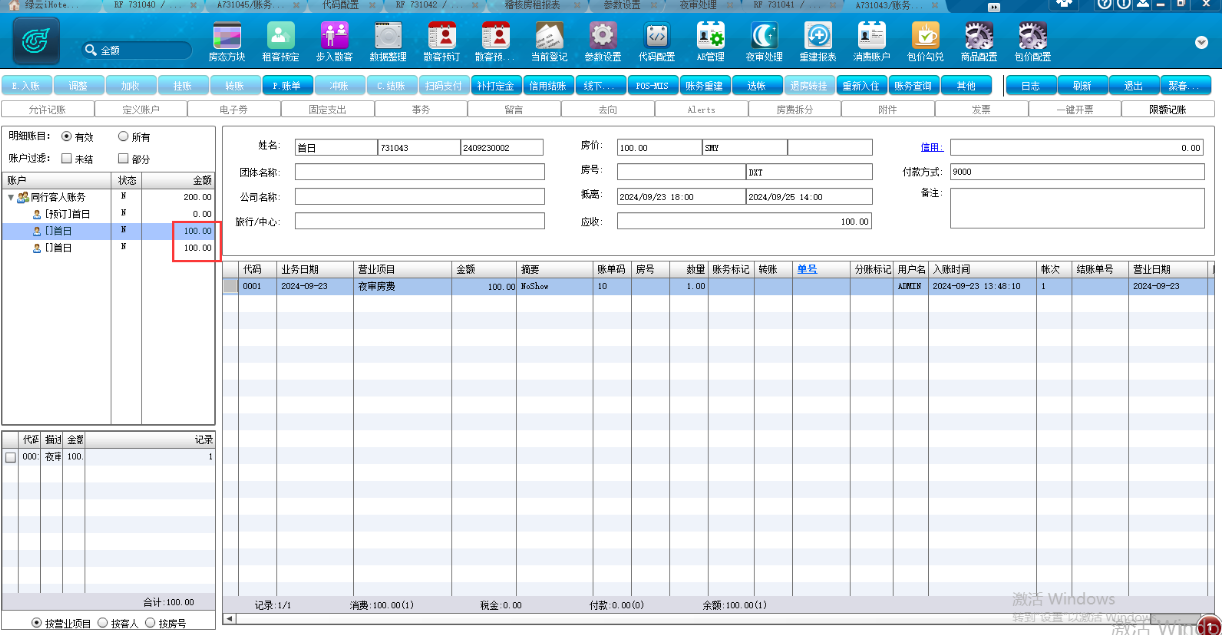Select the 有效 radio button

point(67,136)
